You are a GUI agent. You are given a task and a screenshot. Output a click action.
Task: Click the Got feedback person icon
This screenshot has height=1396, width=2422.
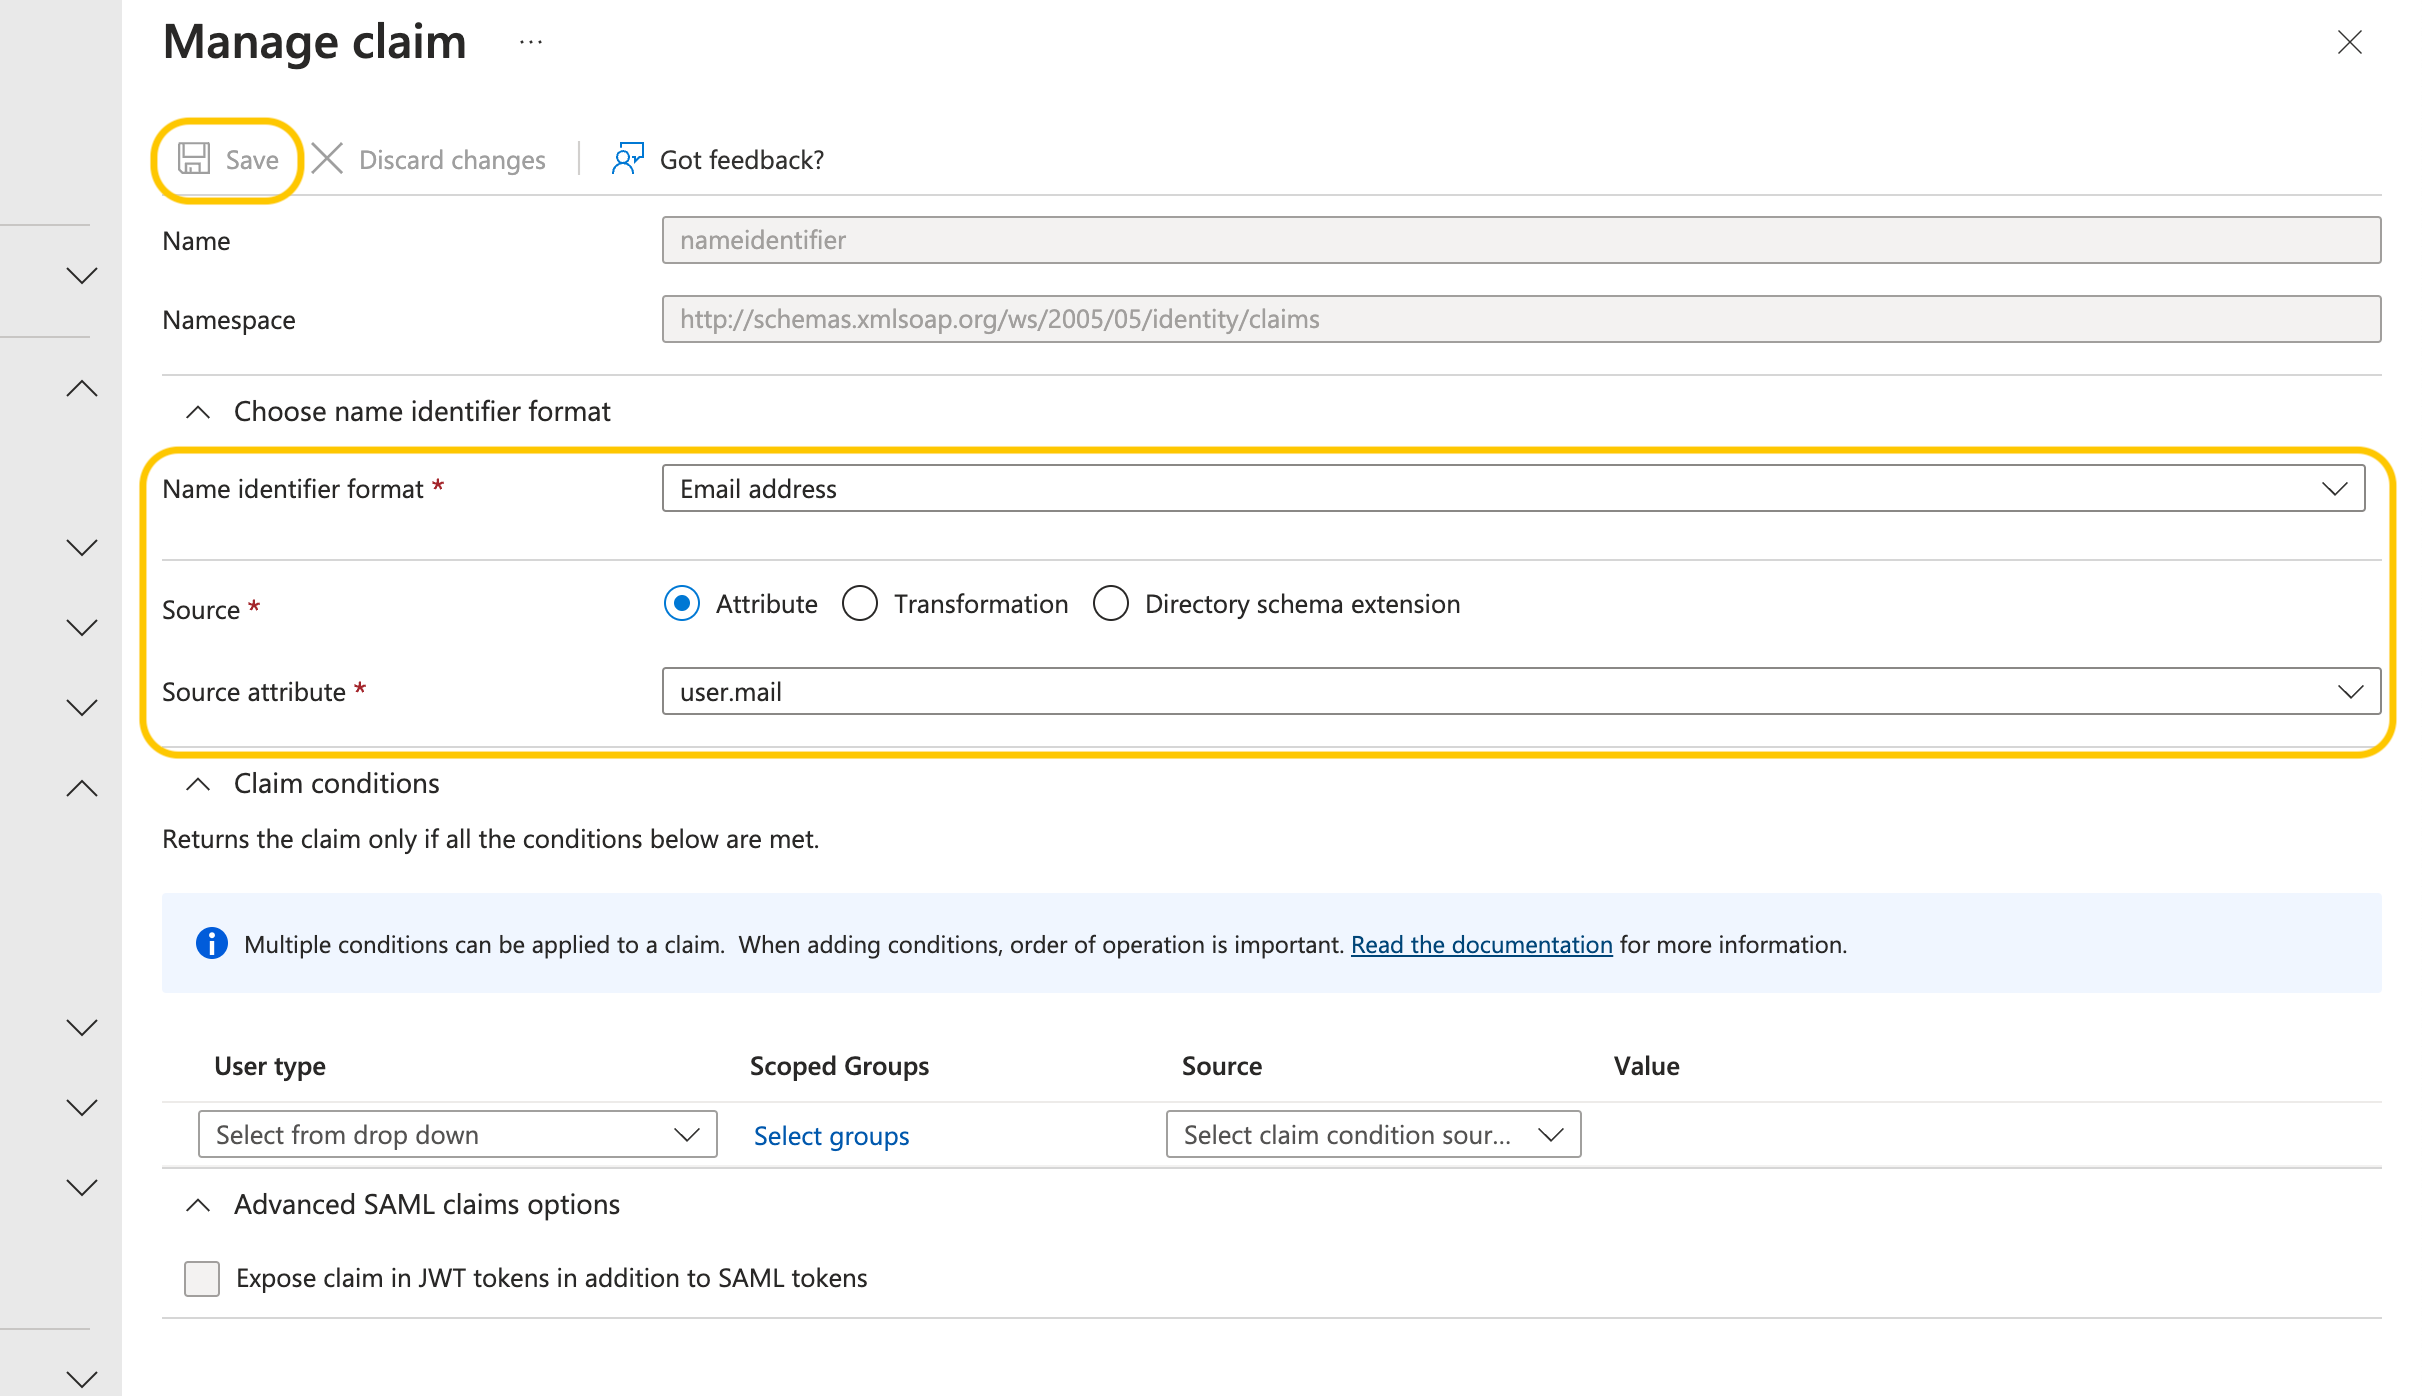(627, 159)
